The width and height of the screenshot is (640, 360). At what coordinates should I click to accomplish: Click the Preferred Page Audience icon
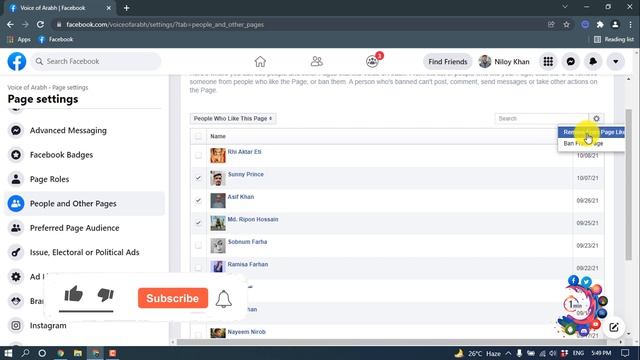coord(16,228)
